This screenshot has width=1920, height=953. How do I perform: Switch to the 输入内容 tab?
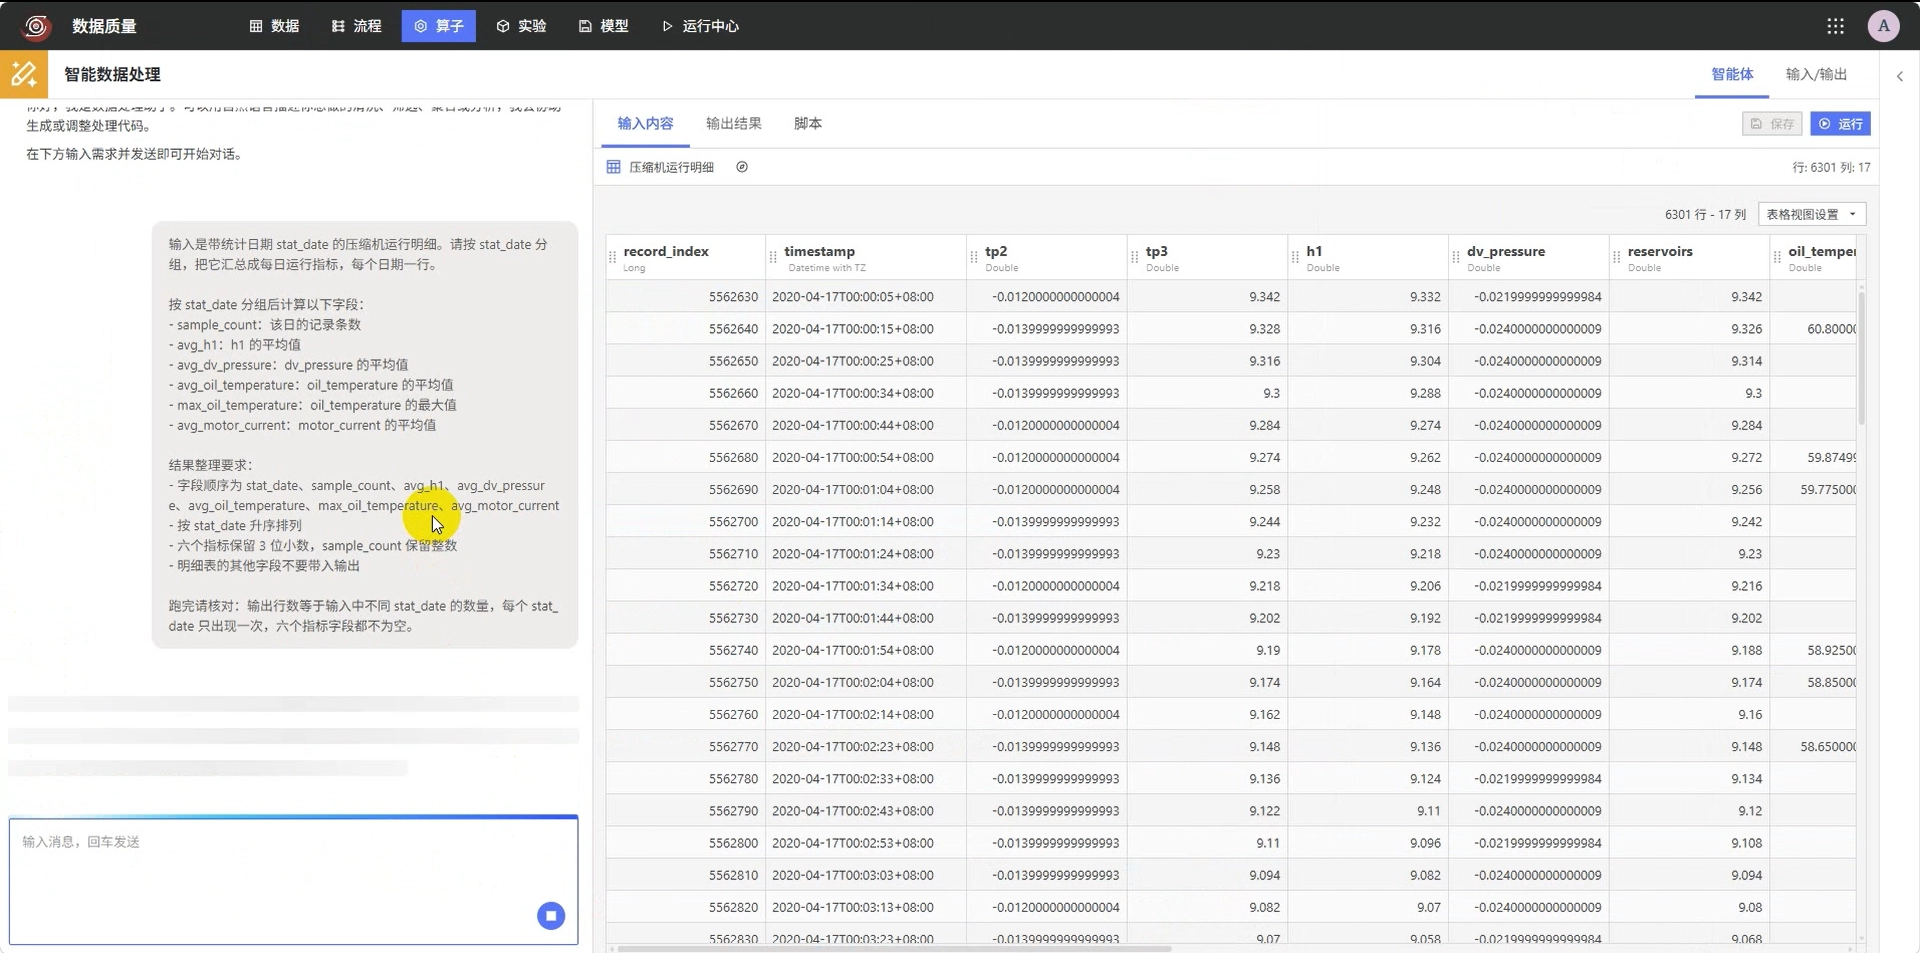[x=645, y=124]
